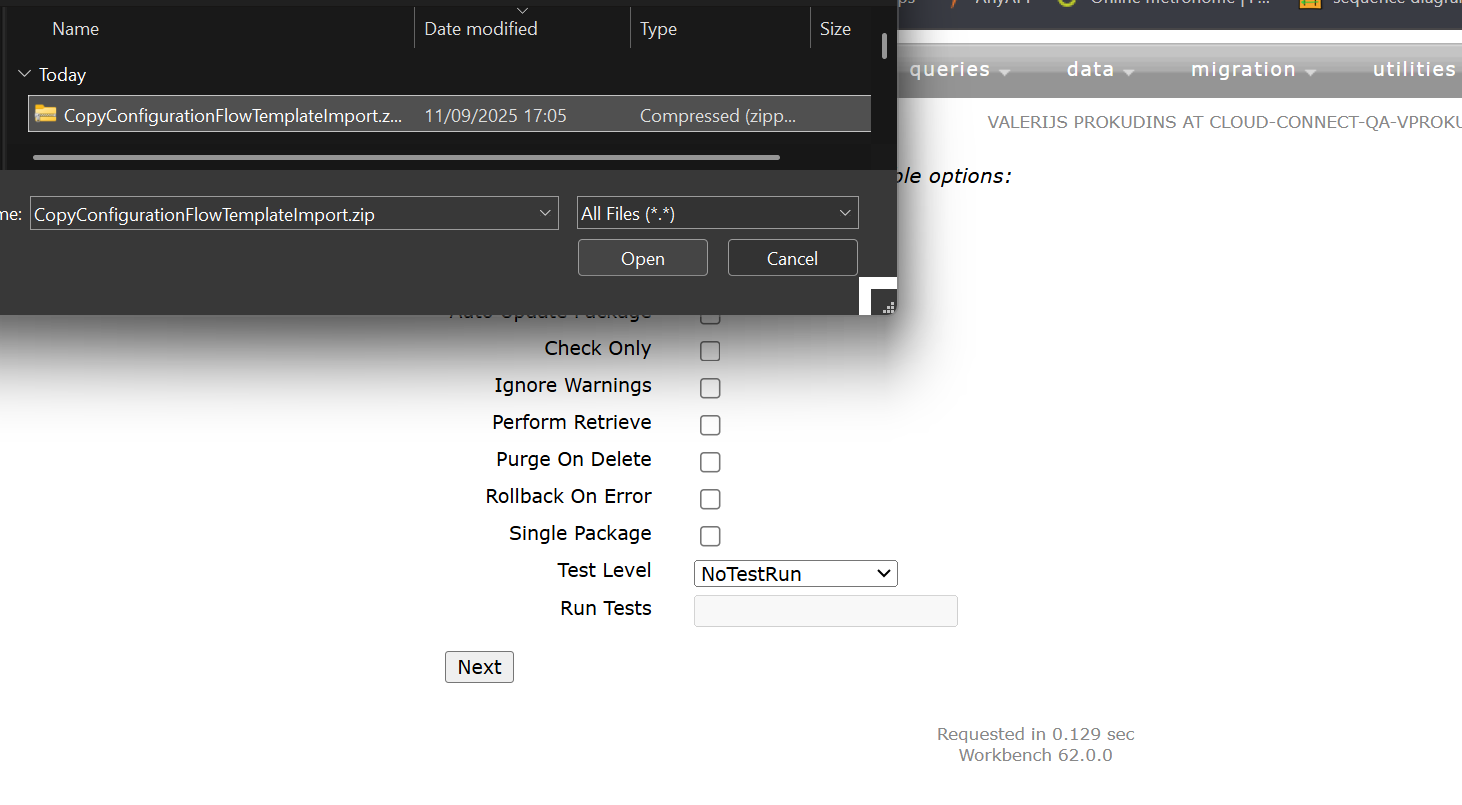Click the date cell "11/09/2025 17:05"
1462x805 pixels.
pyautogui.click(x=495, y=116)
